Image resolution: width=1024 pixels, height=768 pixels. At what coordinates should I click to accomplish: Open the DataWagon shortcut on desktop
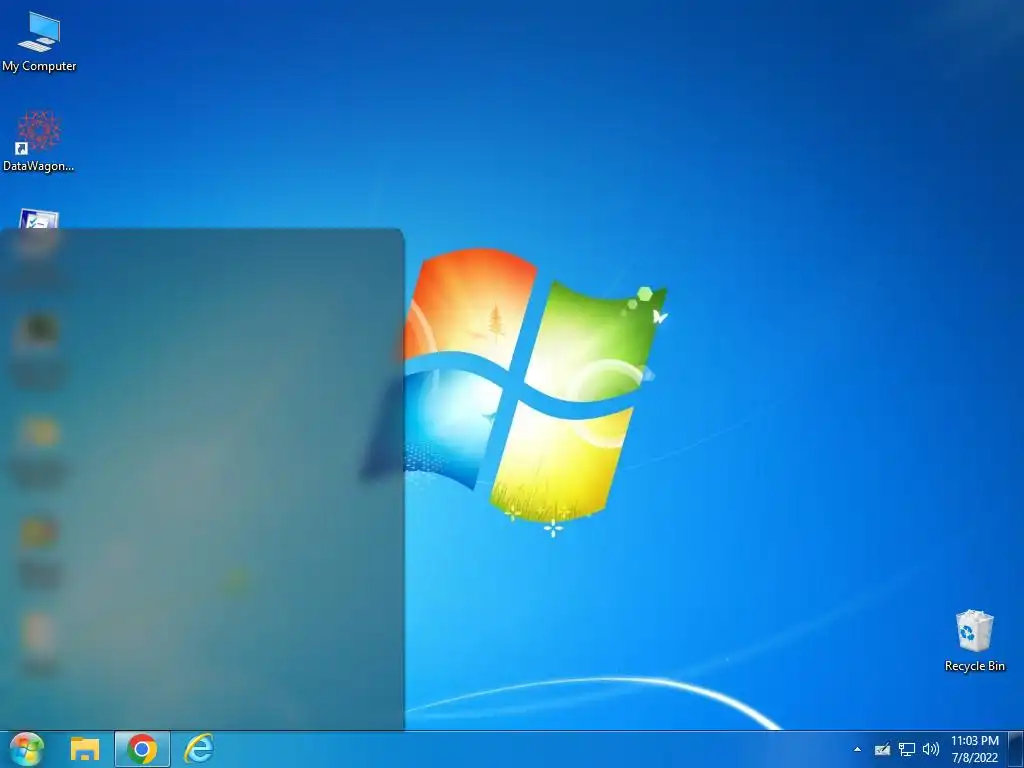point(39,140)
